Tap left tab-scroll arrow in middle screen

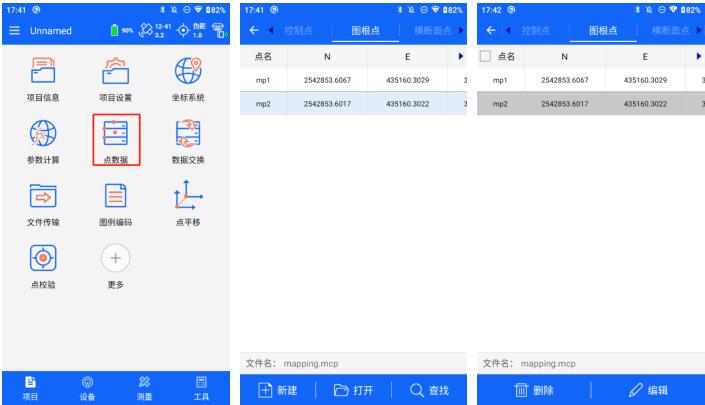point(271,30)
